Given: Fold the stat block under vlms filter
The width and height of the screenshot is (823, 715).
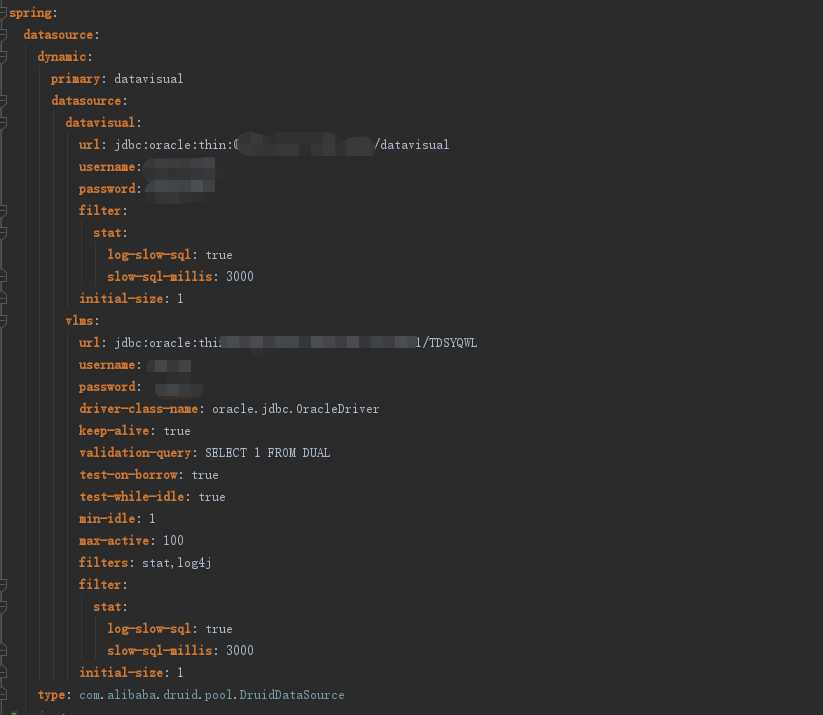Looking at the screenshot, I should pyautogui.click(x=4, y=607).
